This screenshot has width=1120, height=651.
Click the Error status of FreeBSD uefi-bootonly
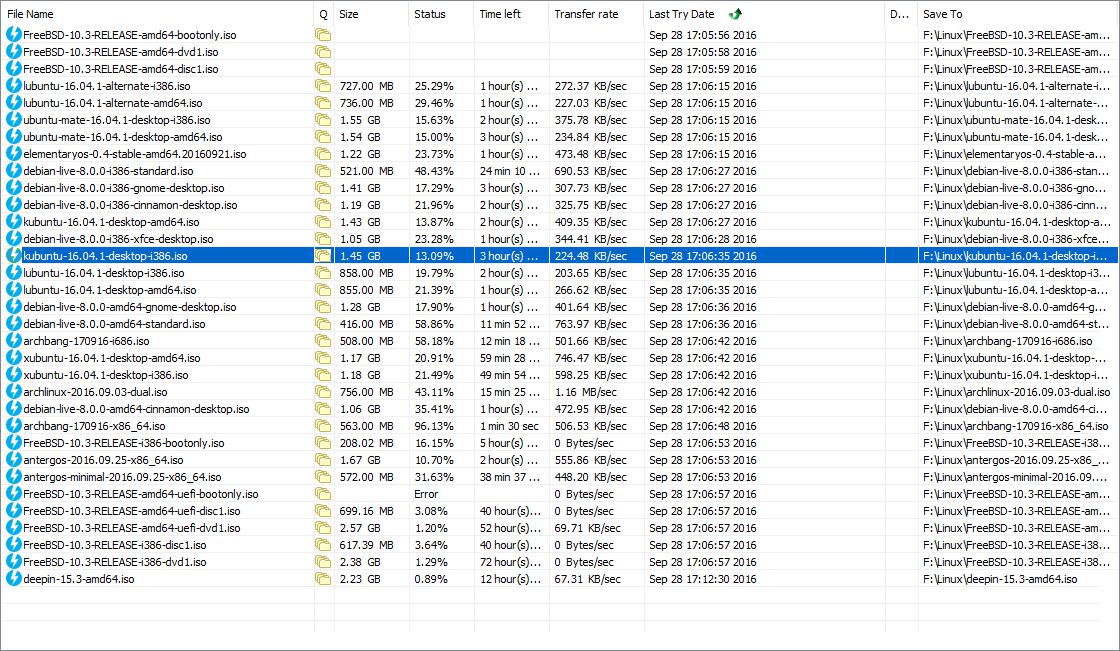click(x=426, y=494)
